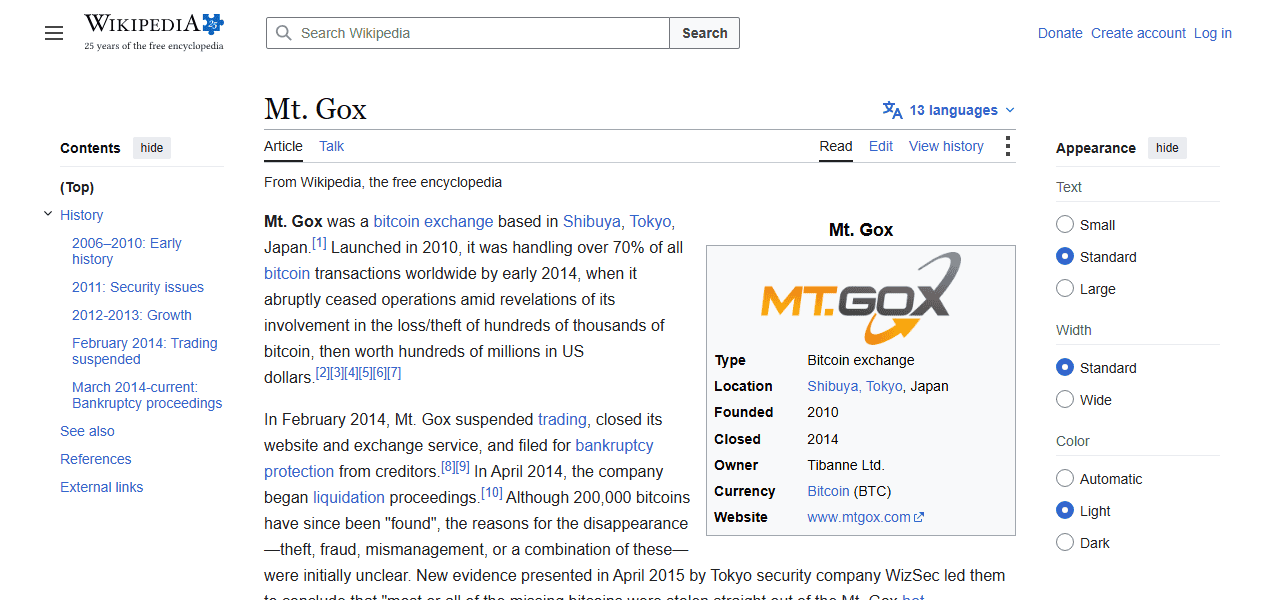This screenshot has height=600, width=1280.
Task: Hide the Contents sidebar
Action: [152, 148]
